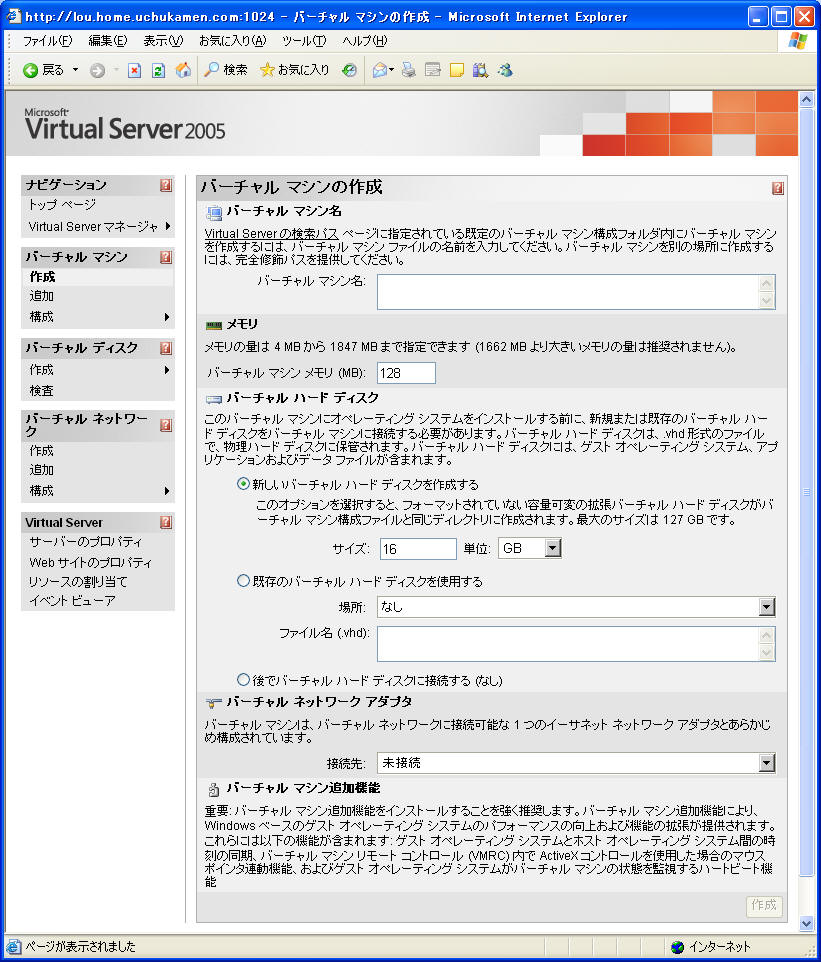
Task: Click the page scrollbar down arrow
Action: click(x=806, y=923)
